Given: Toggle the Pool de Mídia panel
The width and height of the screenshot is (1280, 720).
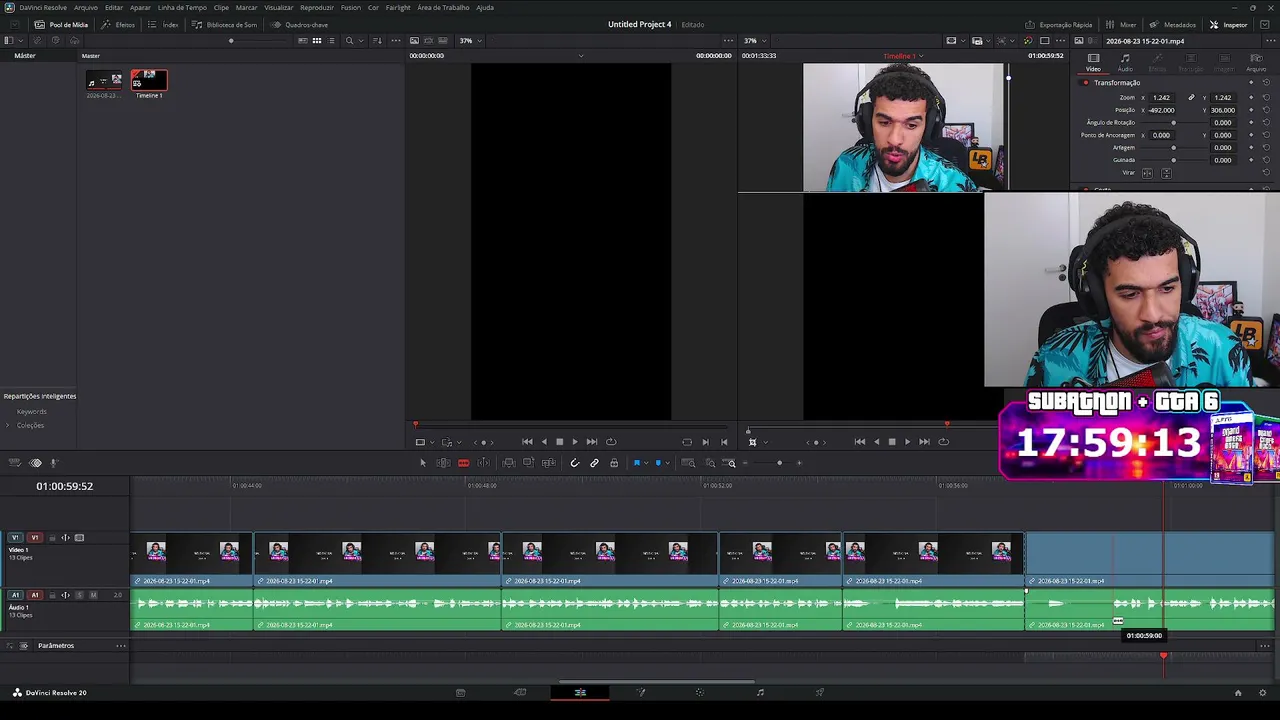Looking at the screenshot, I should 62,25.
